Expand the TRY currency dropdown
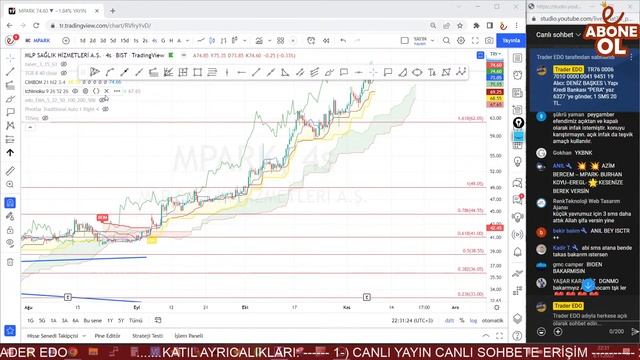Image resolution: width=640 pixels, height=360 pixels. point(496,54)
